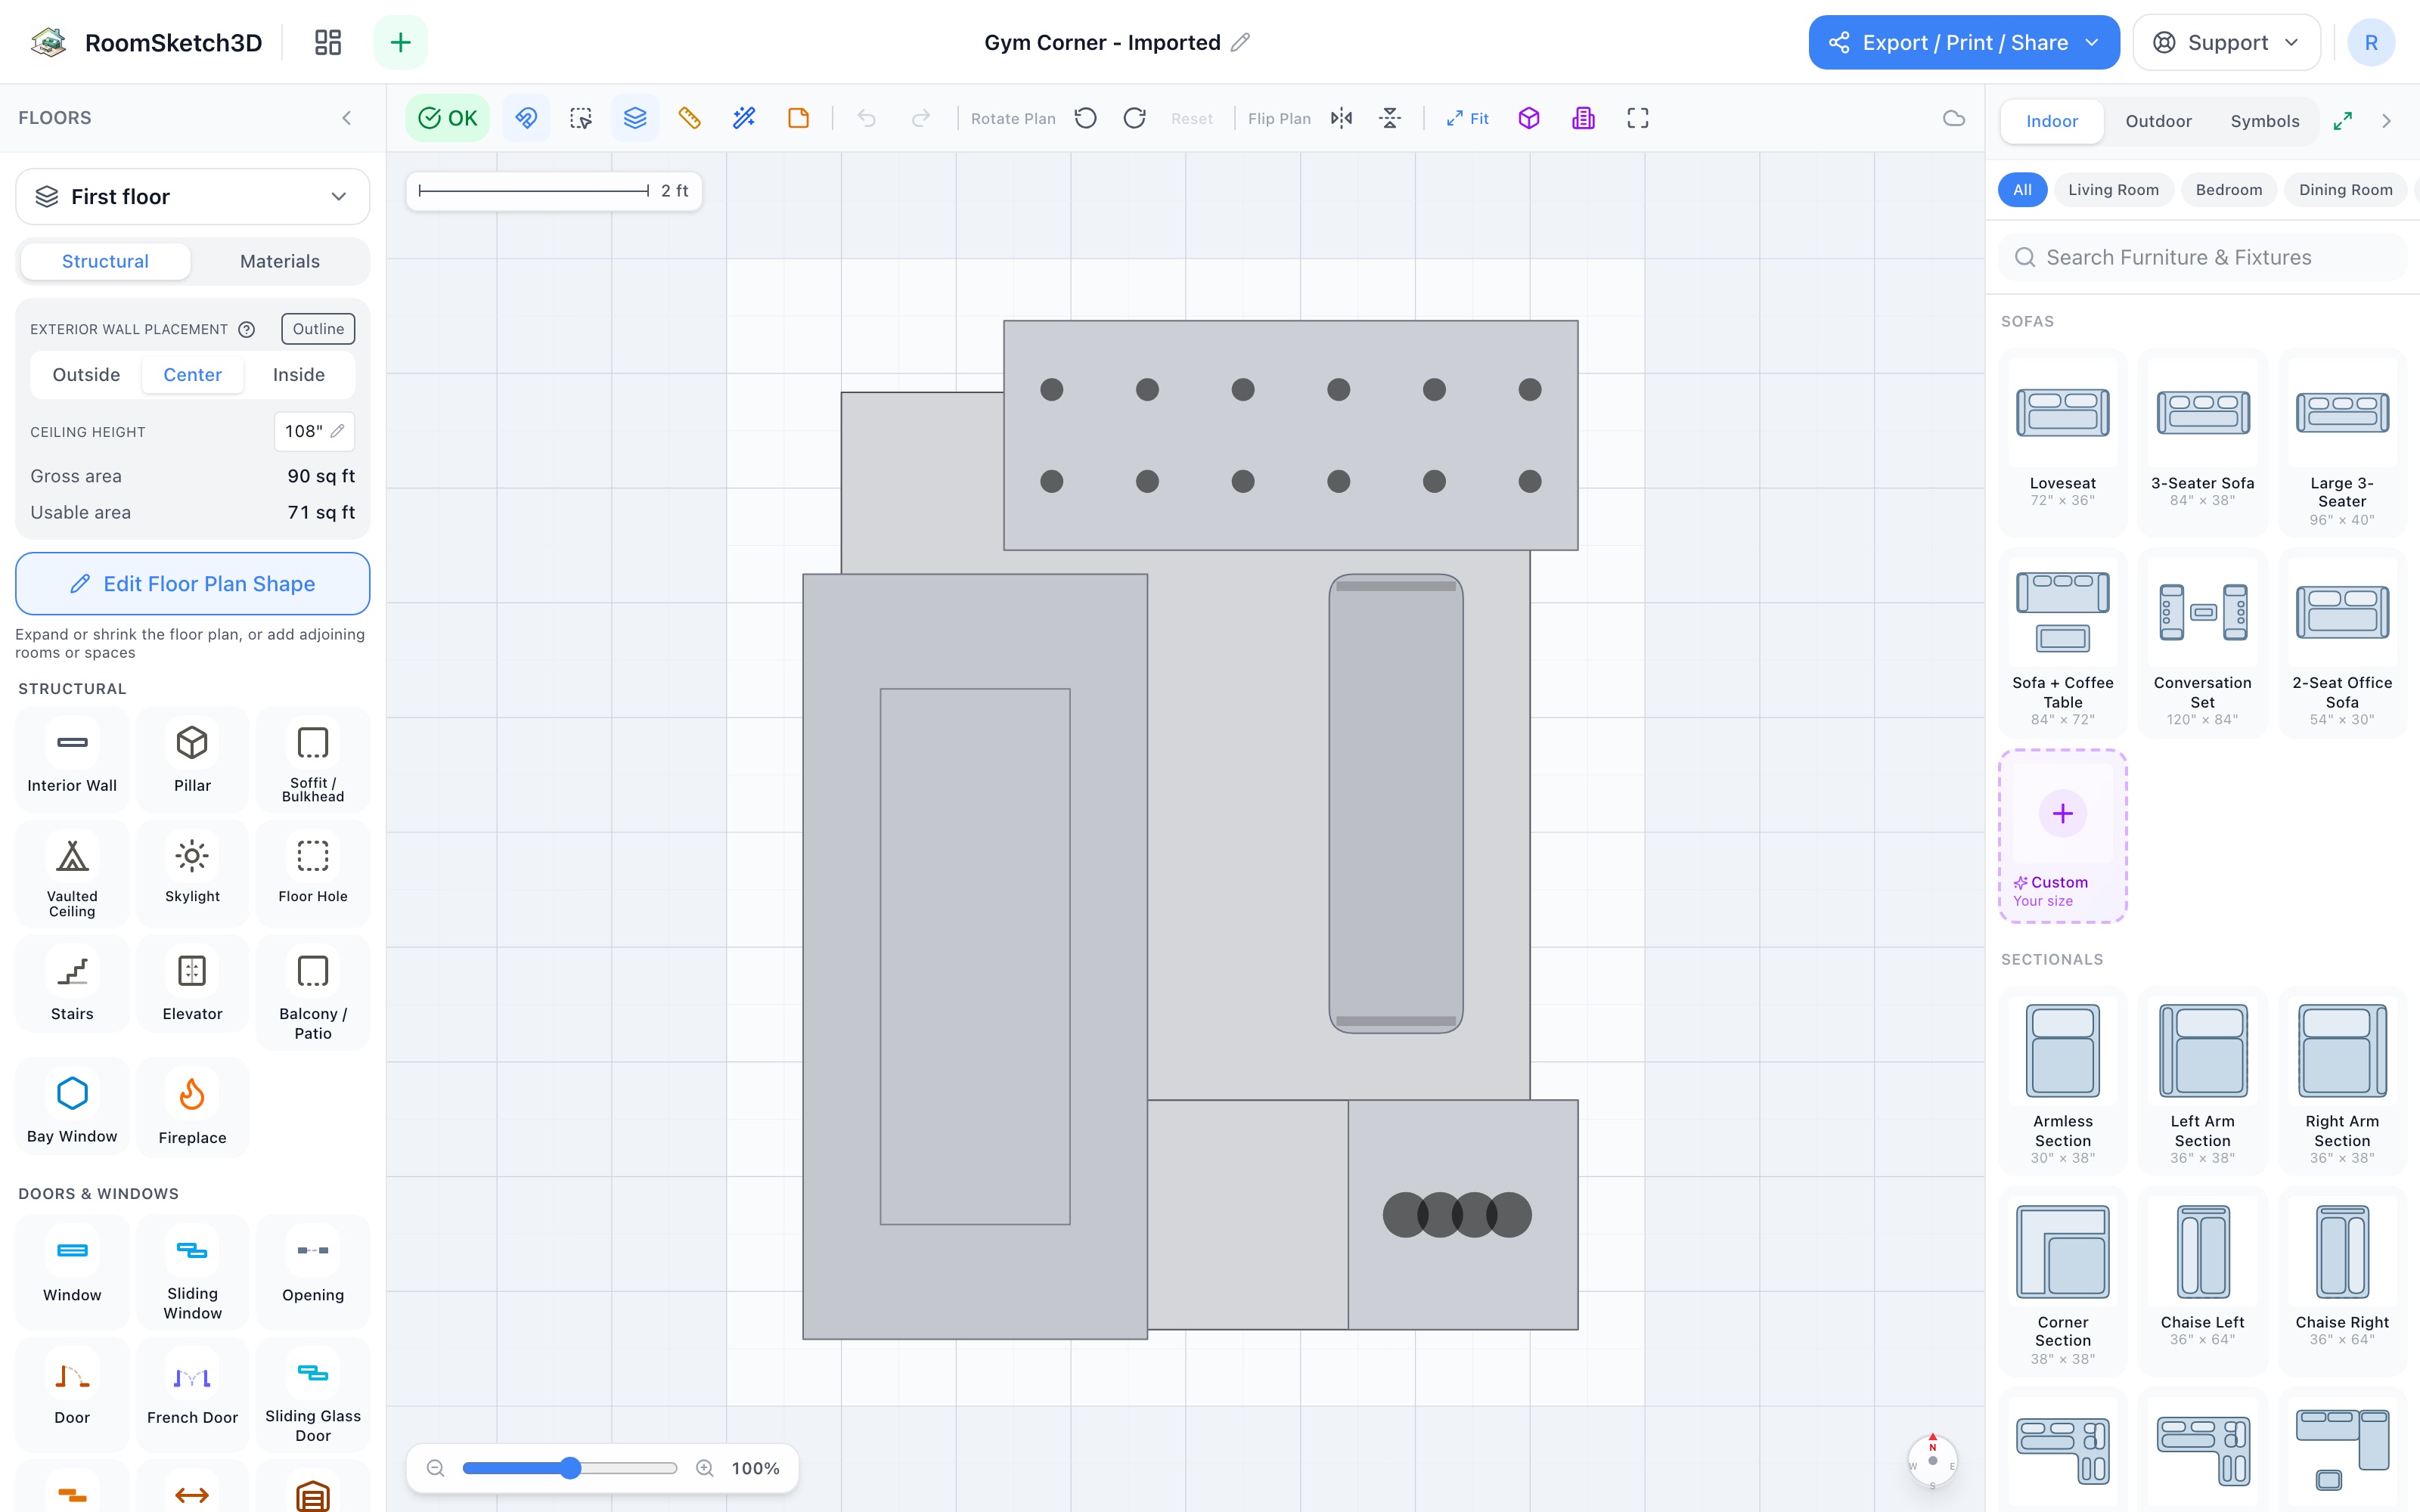Rotate plan clockwise
2420x1512 pixels.
click(1134, 118)
